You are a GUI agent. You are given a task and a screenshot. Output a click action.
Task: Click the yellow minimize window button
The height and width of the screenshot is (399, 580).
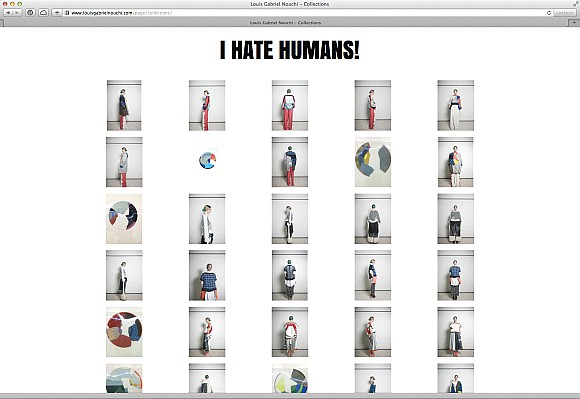click(x=12, y=4)
